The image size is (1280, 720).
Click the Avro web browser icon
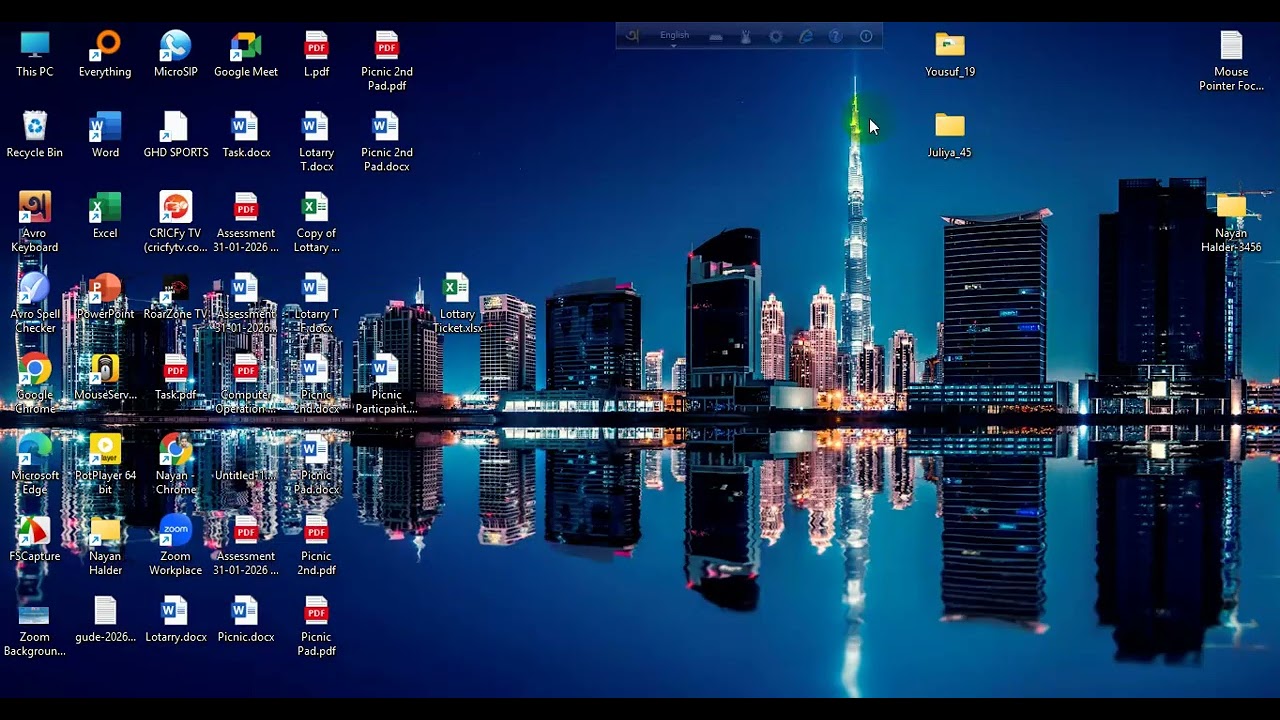(806, 36)
